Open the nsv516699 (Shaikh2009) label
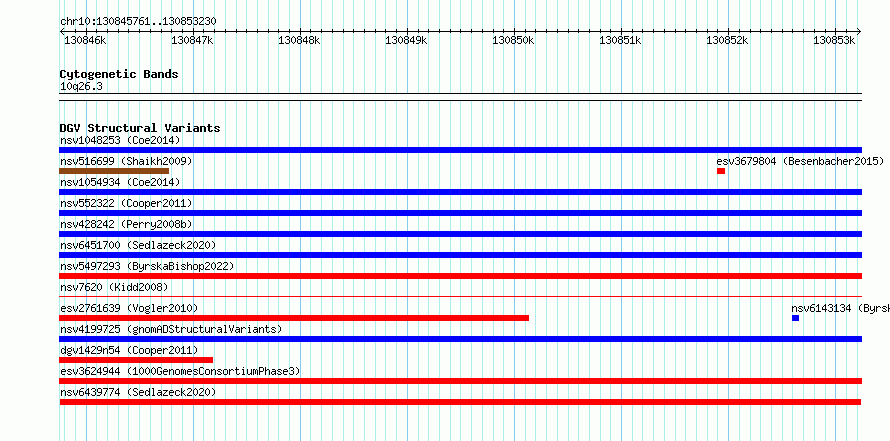 (x=126, y=161)
